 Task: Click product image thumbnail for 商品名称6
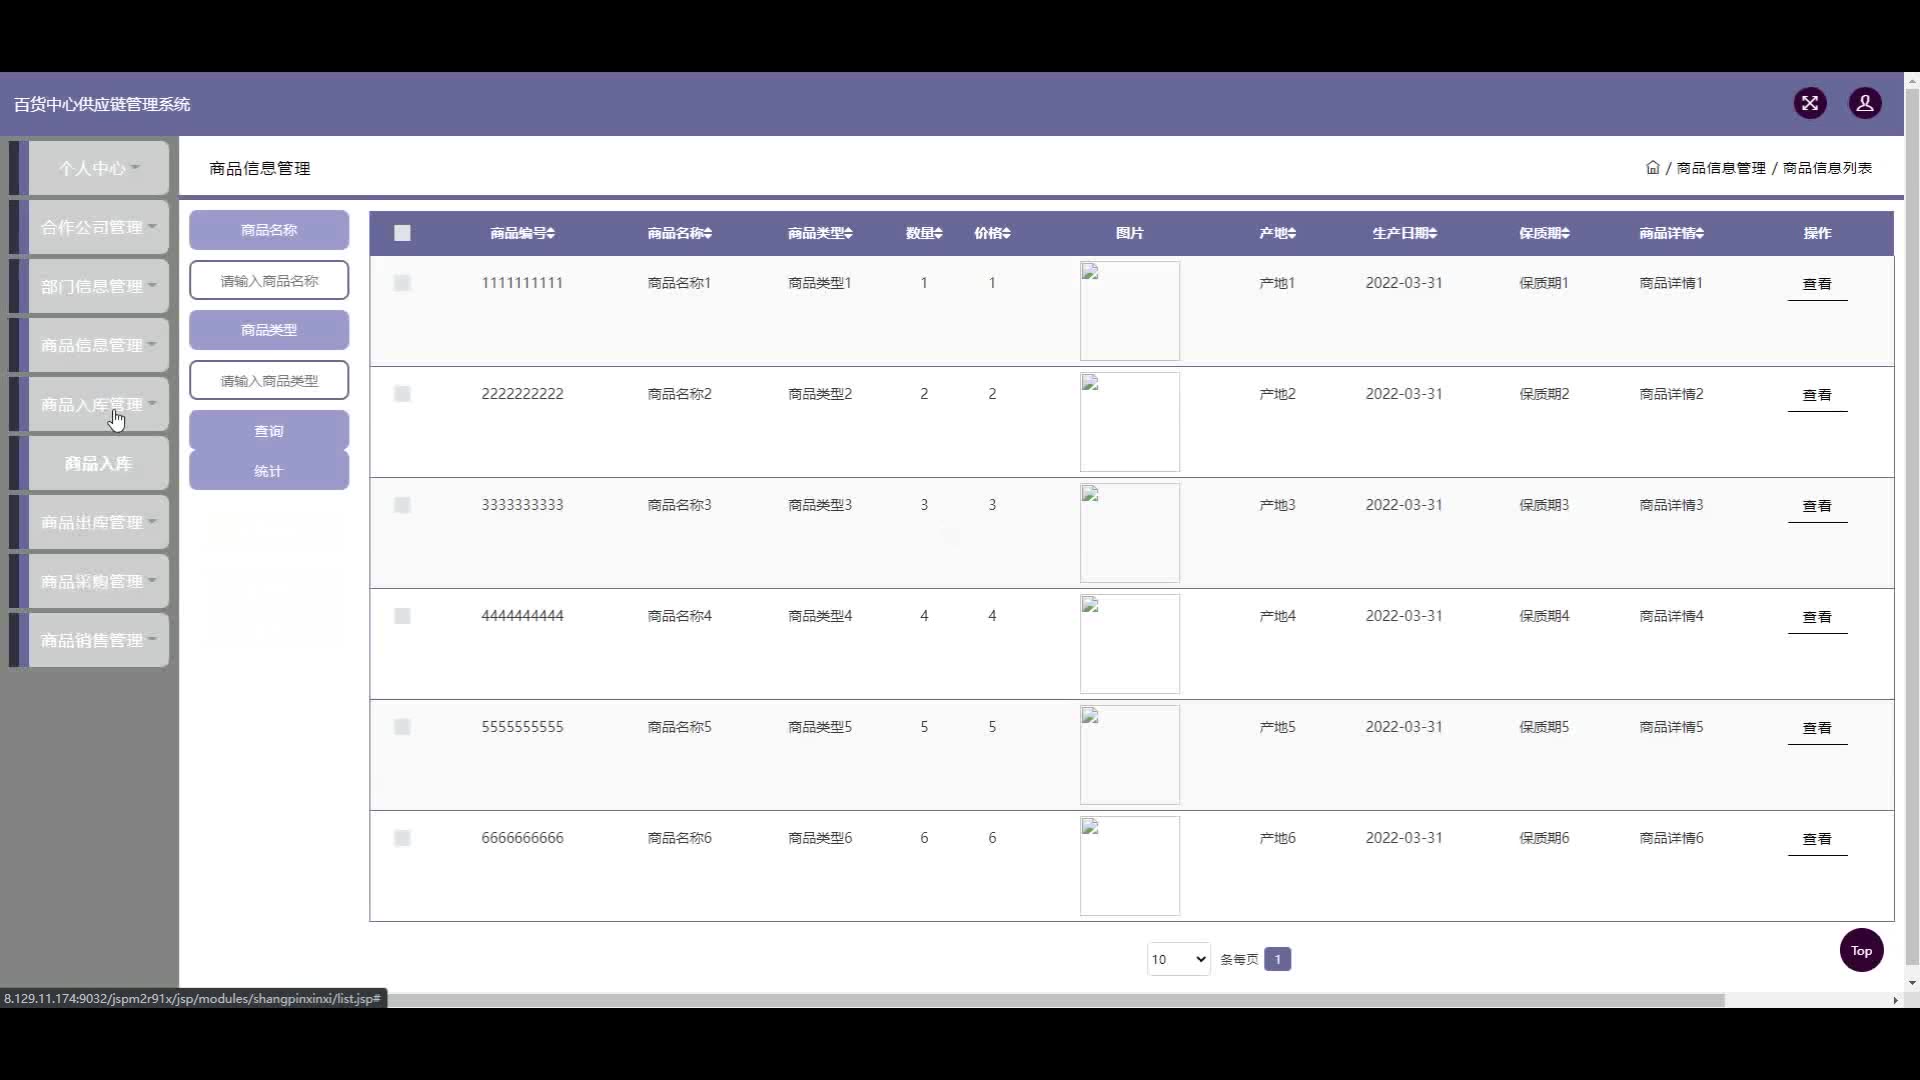click(1130, 866)
